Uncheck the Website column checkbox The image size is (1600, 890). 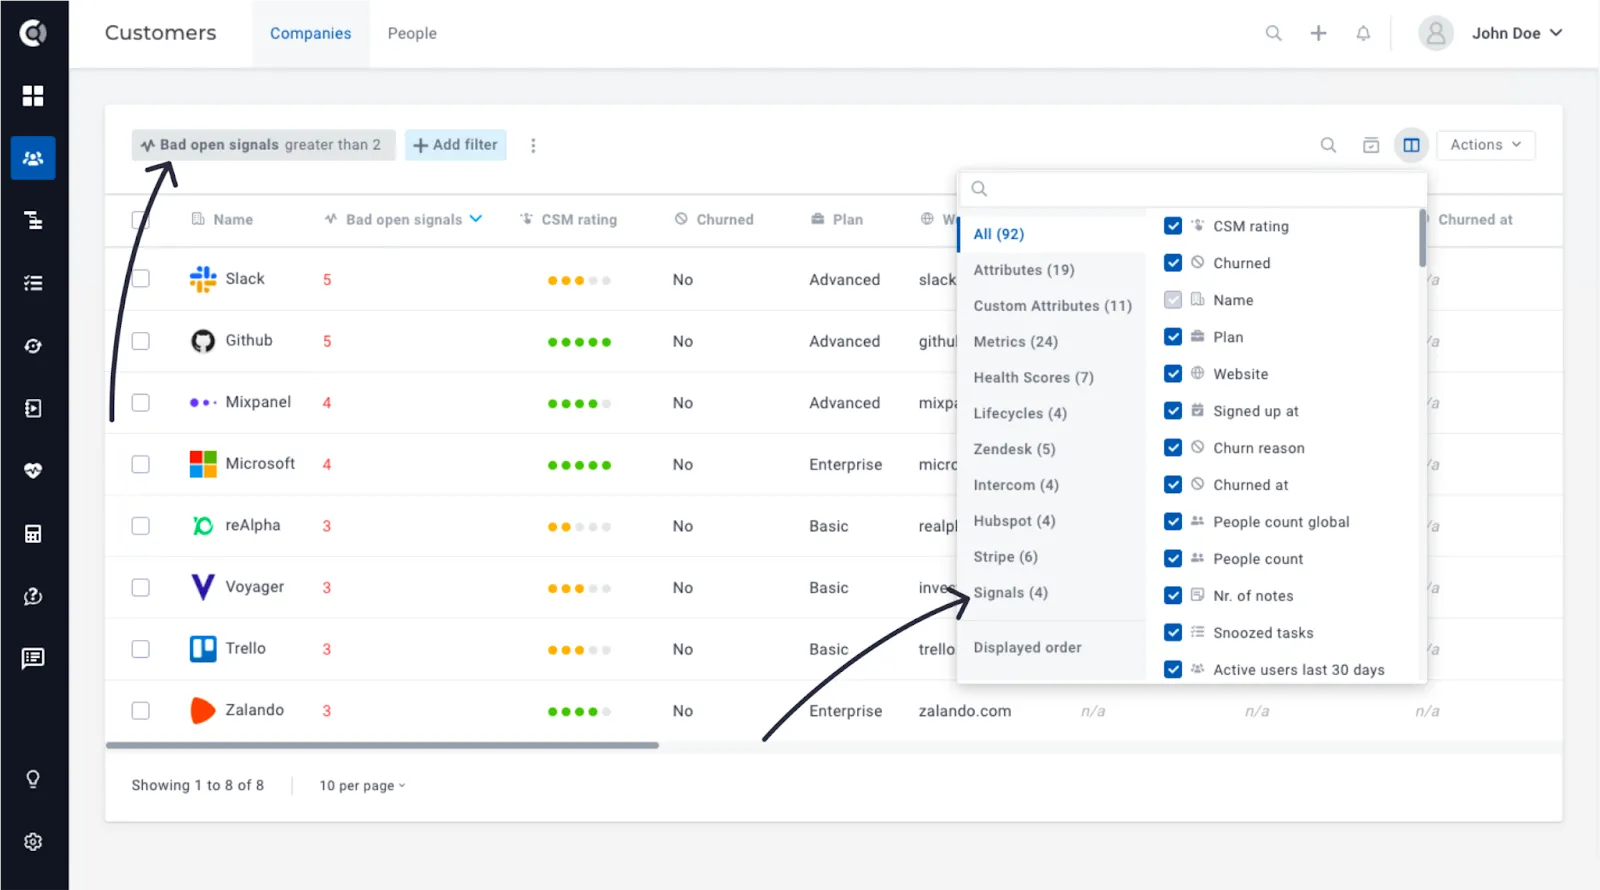point(1173,374)
